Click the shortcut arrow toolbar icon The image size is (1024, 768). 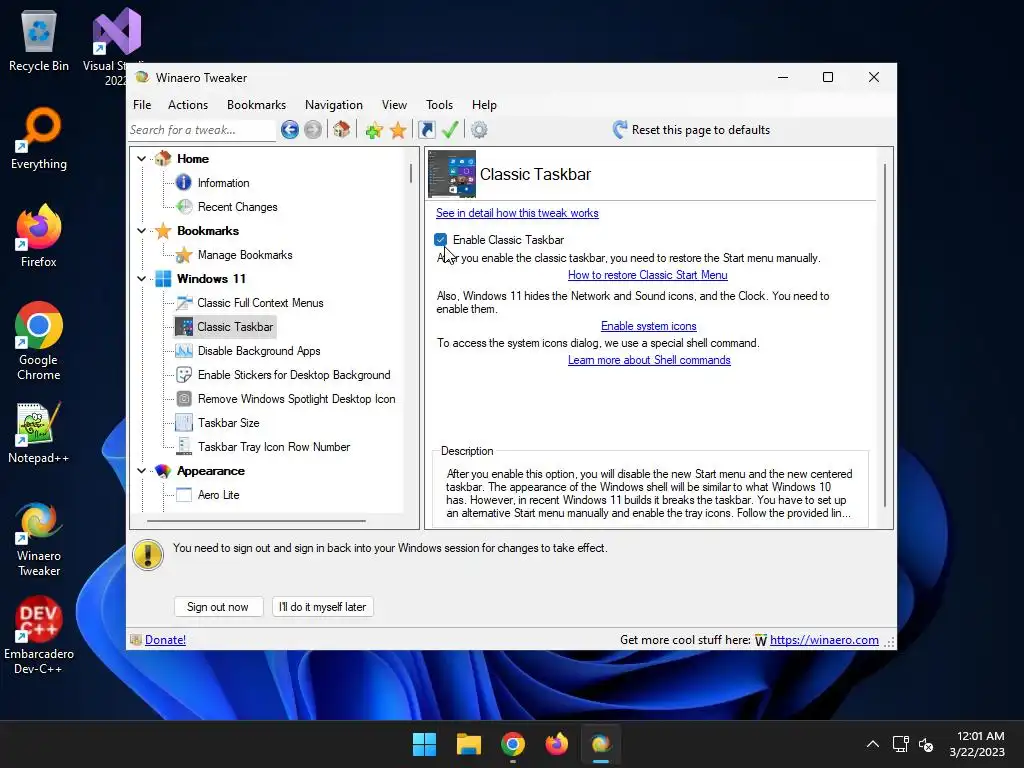click(x=426, y=130)
